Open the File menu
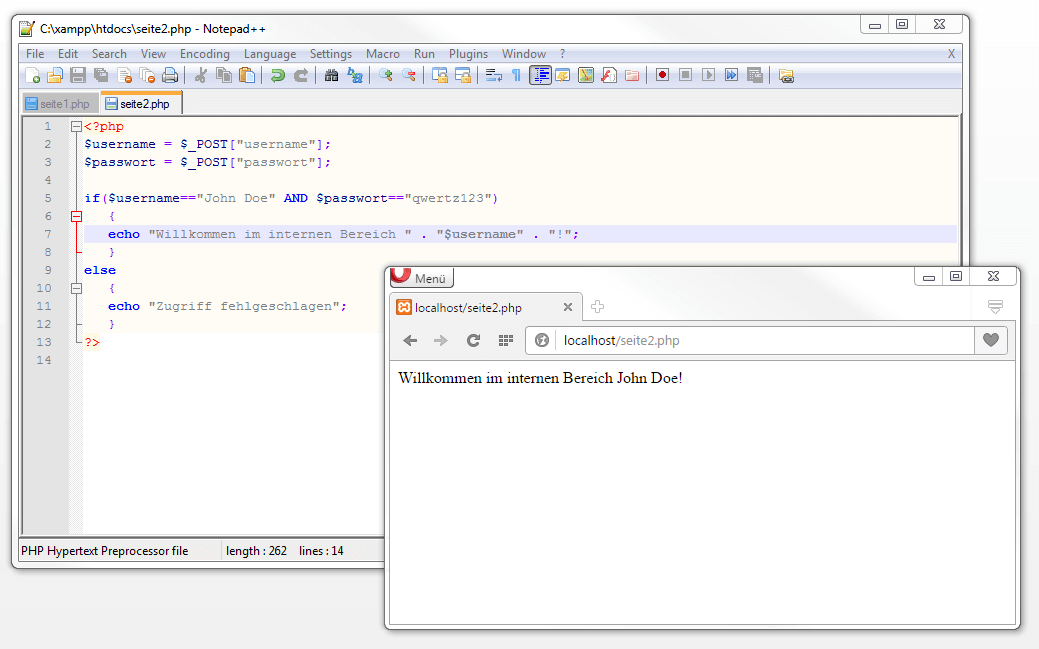1039x649 pixels. (35, 54)
